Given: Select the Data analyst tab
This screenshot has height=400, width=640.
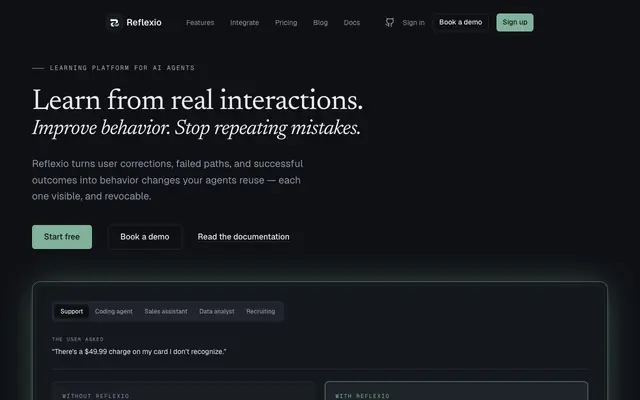Looking at the screenshot, I should [217, 311].
